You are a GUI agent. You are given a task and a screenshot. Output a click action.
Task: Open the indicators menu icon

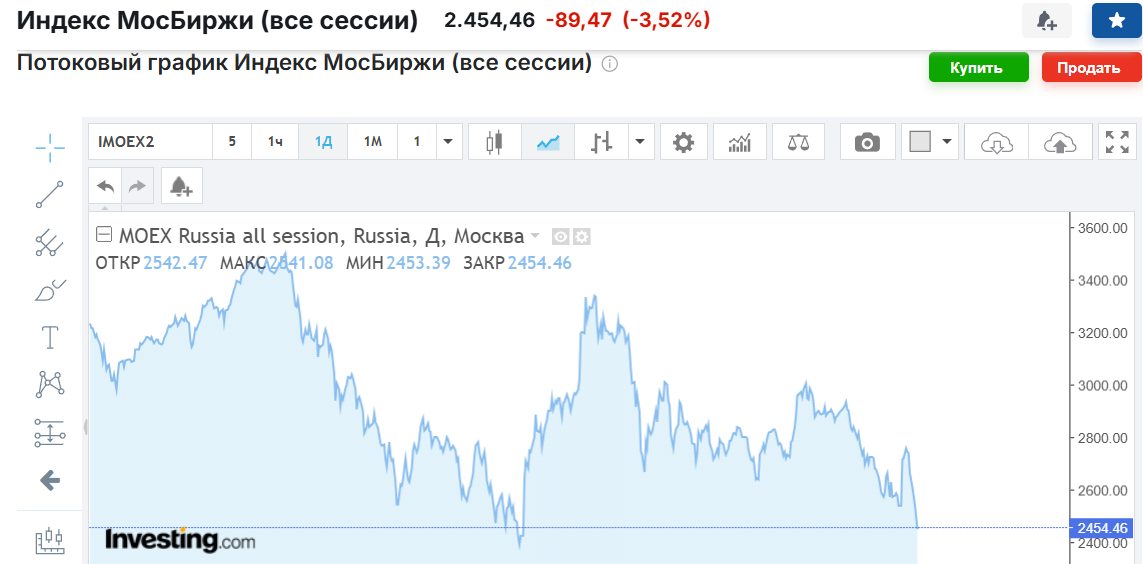point(740,141)
